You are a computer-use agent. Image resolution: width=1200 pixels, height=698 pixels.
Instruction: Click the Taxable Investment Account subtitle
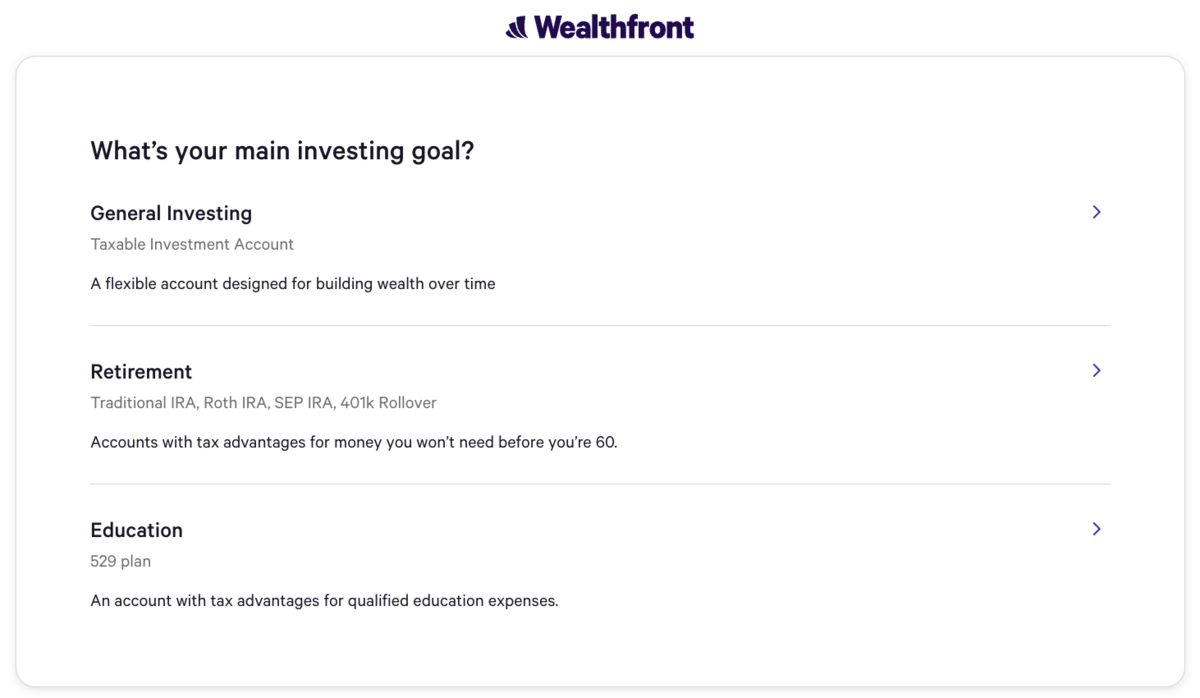(192, 244)
